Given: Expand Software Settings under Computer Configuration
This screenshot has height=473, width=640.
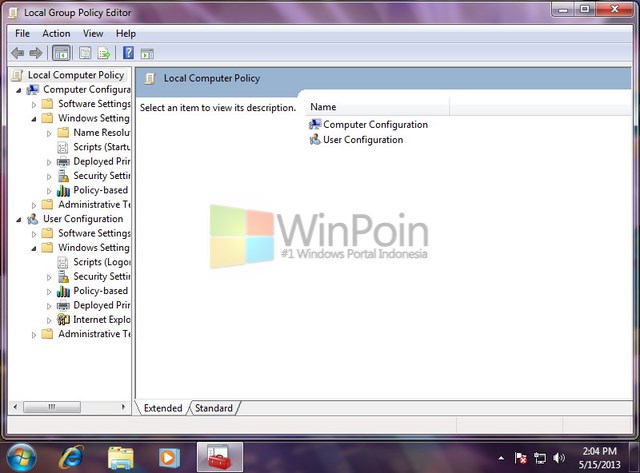Looking at the screenshot, I should 34,105.
